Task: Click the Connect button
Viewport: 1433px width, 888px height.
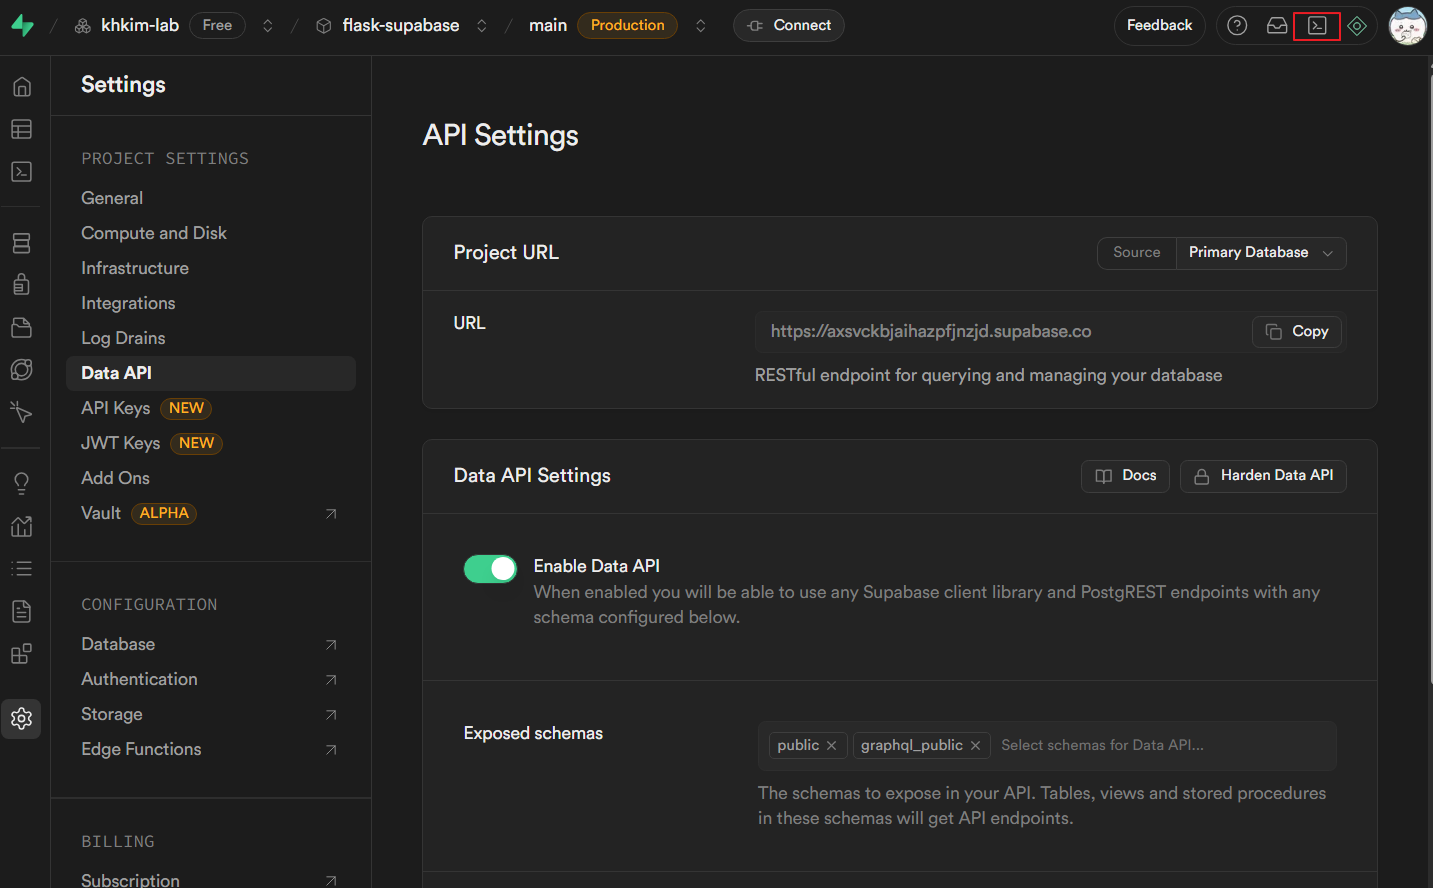Action: (x=789, y=26)
